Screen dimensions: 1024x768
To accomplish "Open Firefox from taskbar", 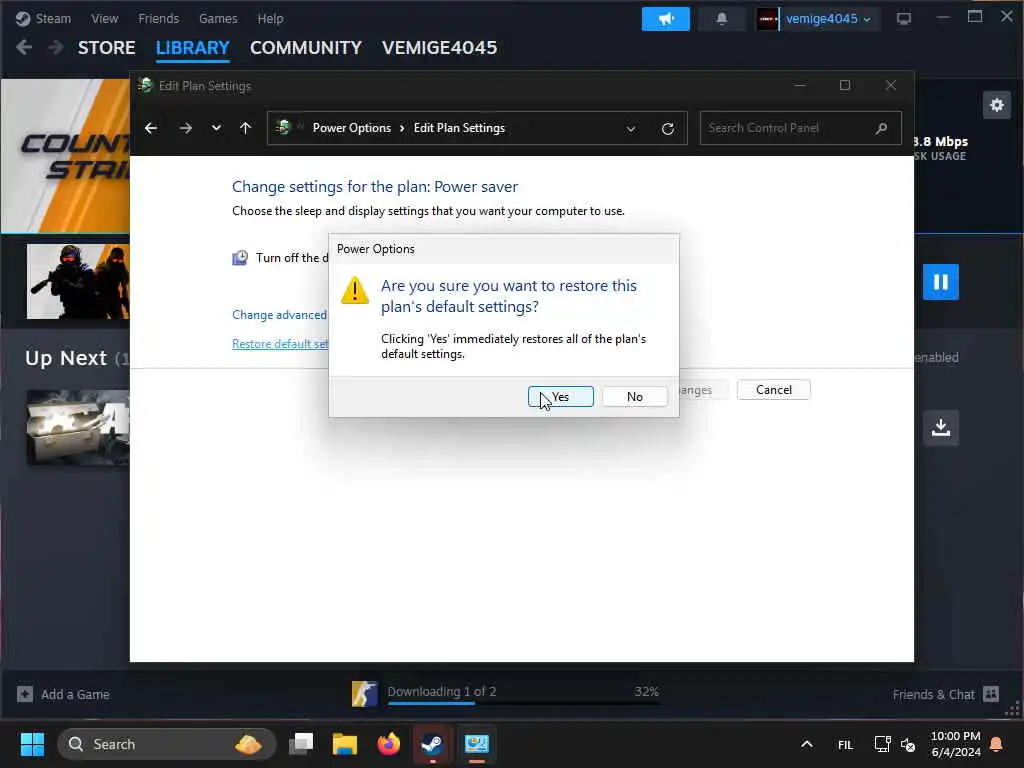I will tap(389, 744).
